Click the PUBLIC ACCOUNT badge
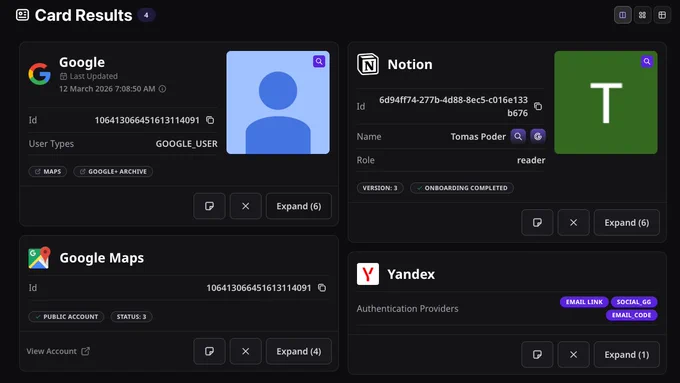This screenshot has height=383, width=680. pyautogui.click(x=66, y=317)
